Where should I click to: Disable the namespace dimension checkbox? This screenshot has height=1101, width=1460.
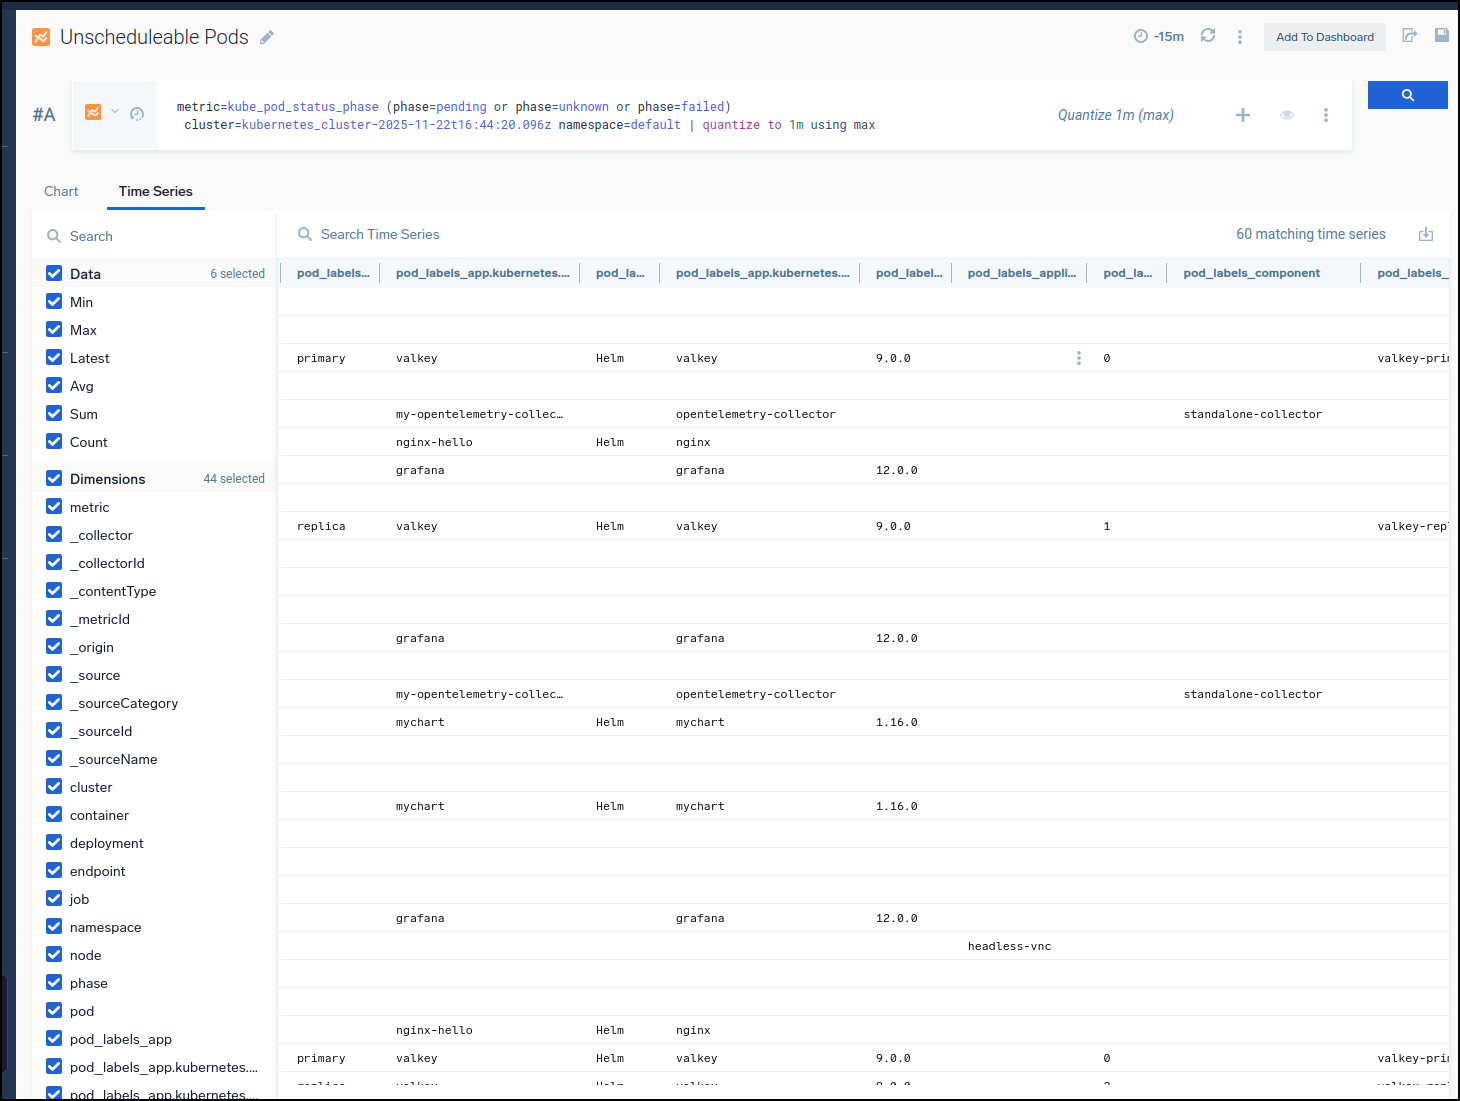54,927
